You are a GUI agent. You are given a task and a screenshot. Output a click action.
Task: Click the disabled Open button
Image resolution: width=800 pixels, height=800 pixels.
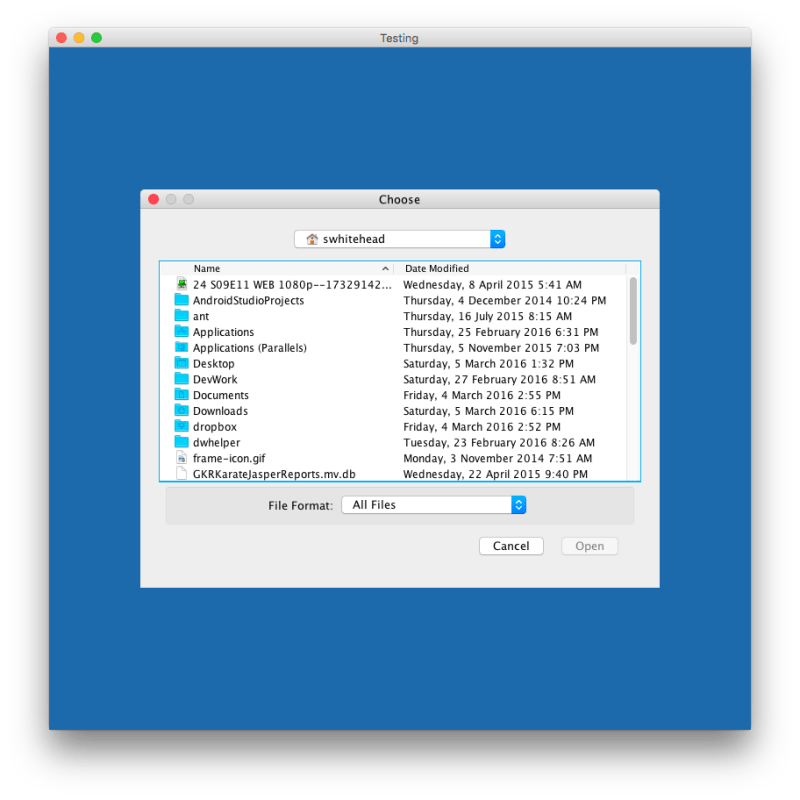point(589,546)
